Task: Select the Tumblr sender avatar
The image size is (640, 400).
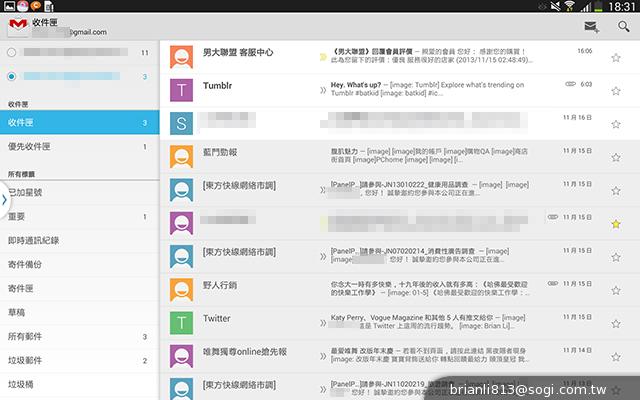Action: 181,90
